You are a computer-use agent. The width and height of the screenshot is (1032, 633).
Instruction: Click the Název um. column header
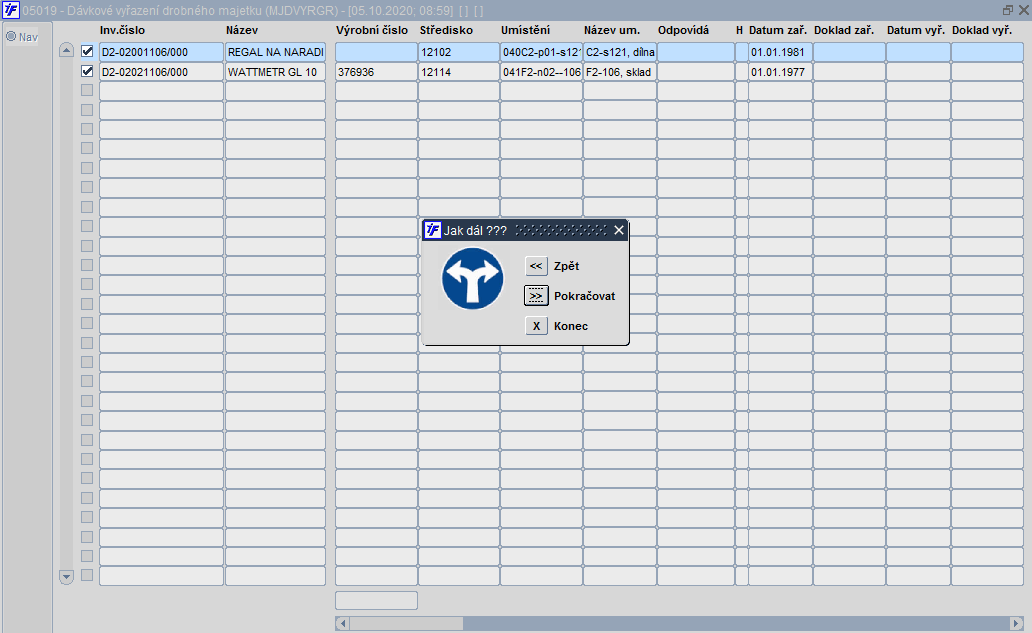click(612, 30)
